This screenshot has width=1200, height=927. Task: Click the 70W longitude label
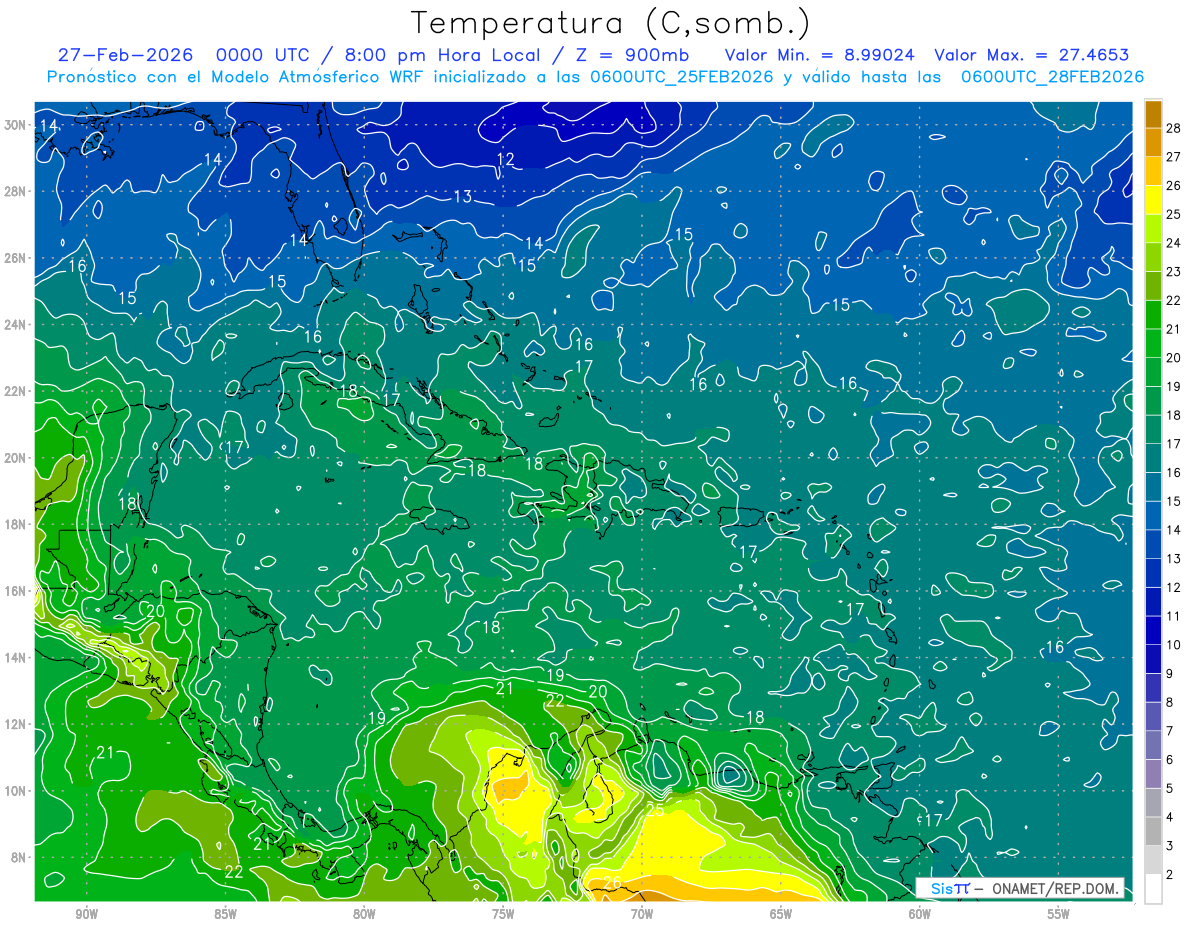[x=642, y=914]
